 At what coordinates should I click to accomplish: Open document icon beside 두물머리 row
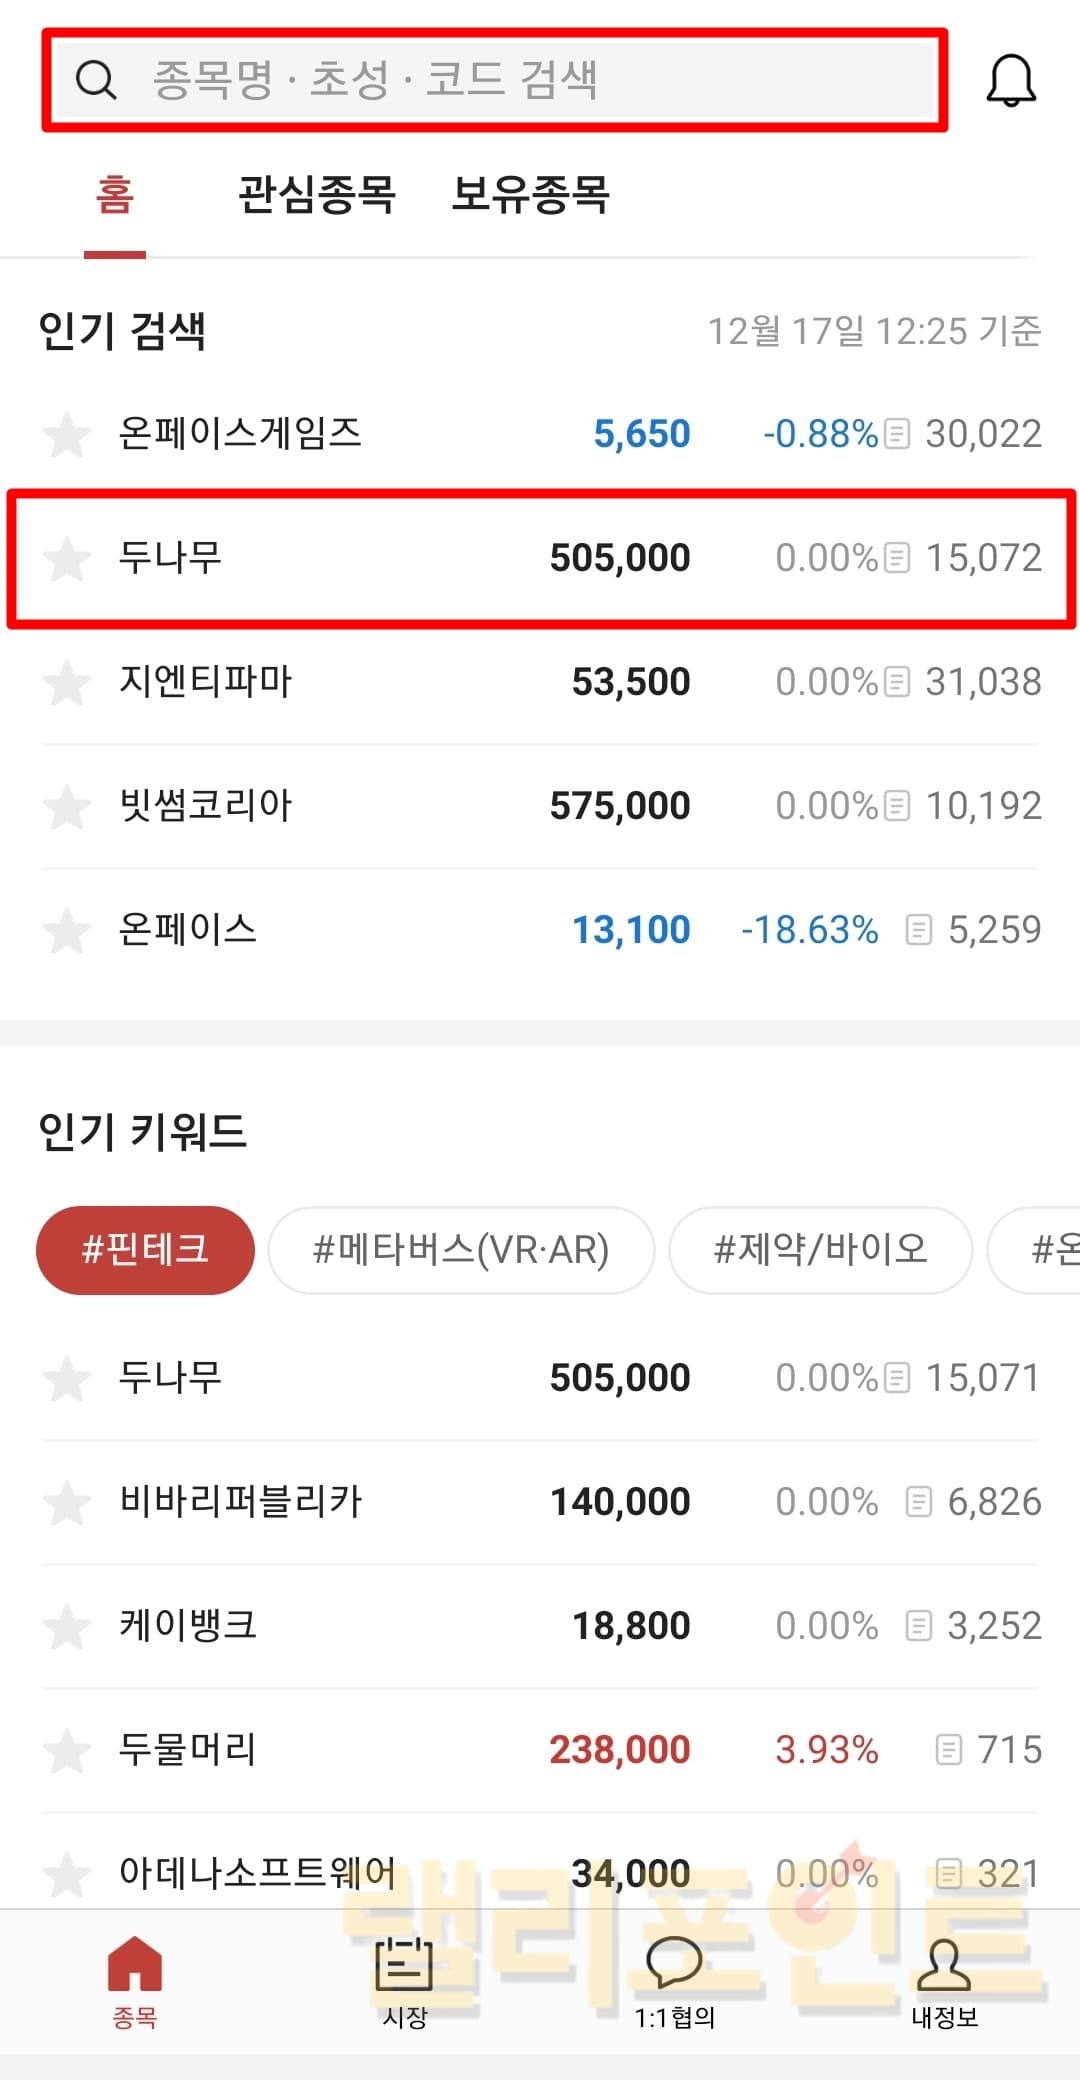coord(947,1750)
